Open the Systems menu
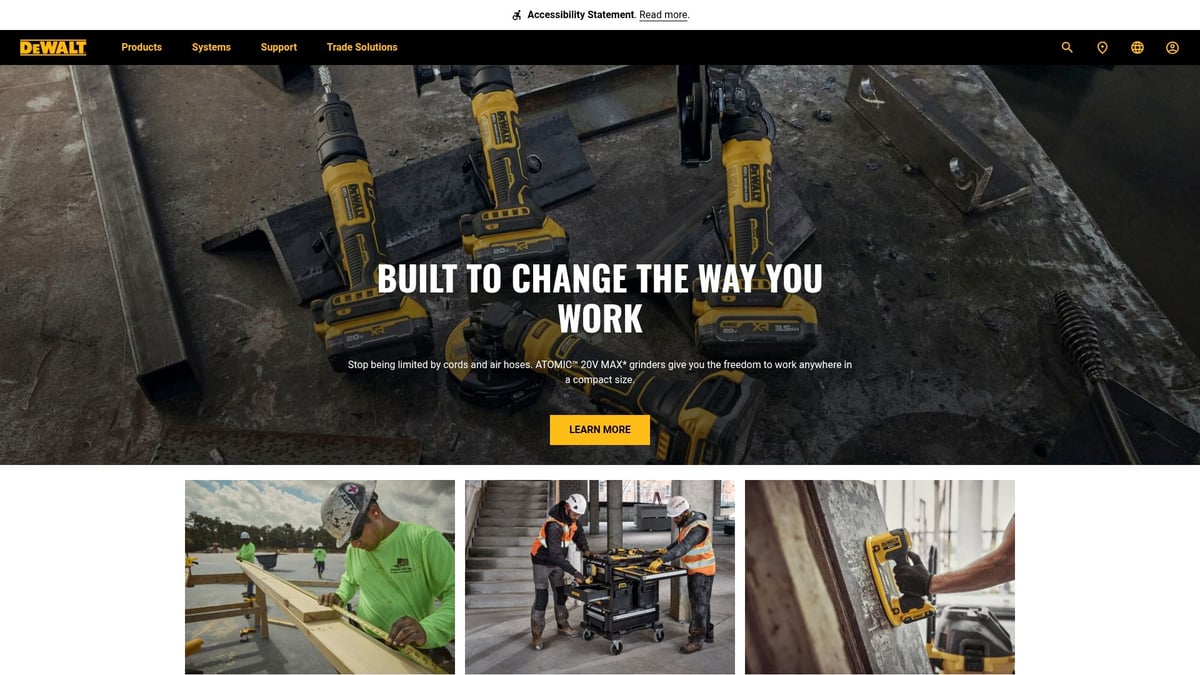The height and width of the screenshot is (675, 1200). 211,47
